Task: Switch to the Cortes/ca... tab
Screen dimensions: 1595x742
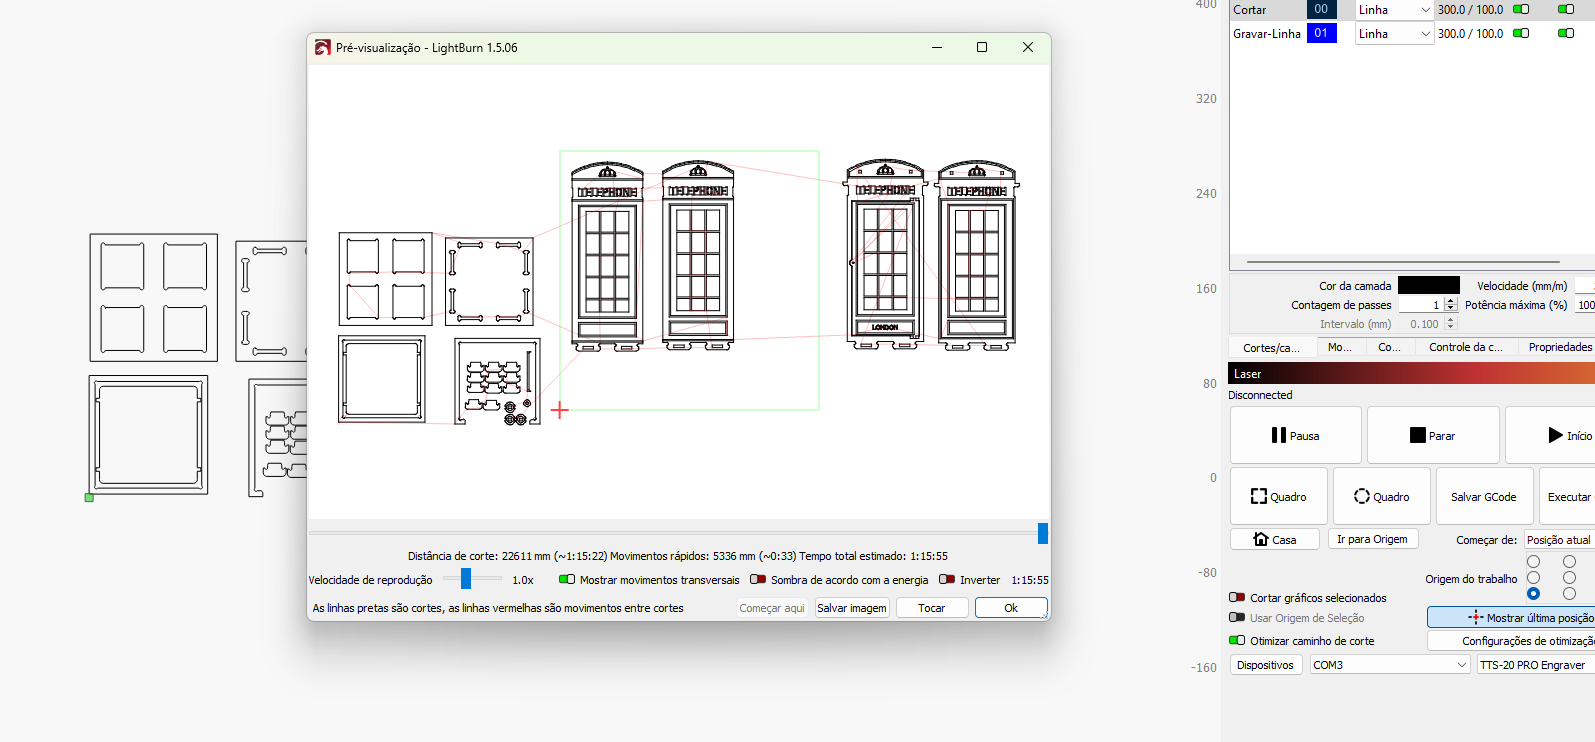Action: (x=1271, y=348)
